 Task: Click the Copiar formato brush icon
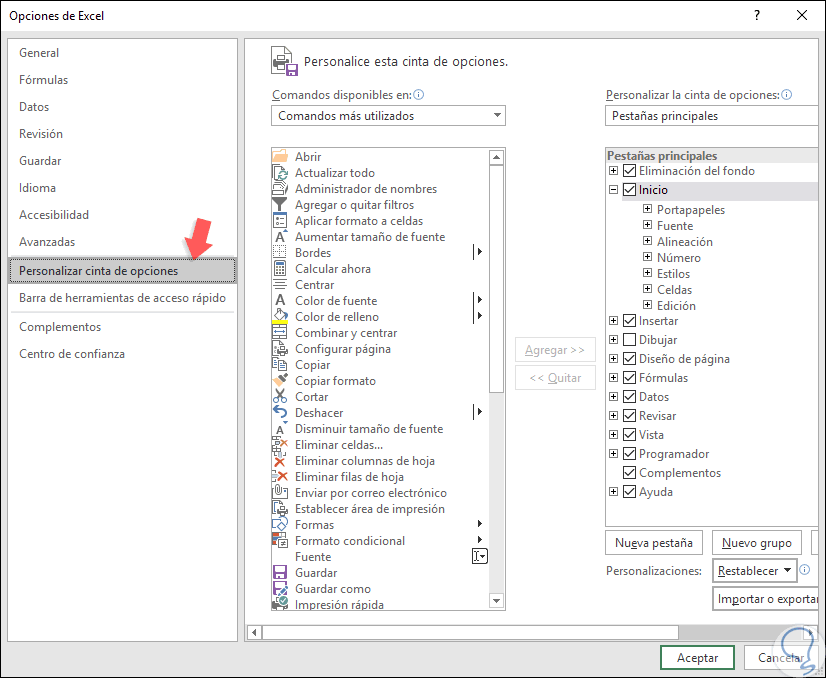coord(280,380)
